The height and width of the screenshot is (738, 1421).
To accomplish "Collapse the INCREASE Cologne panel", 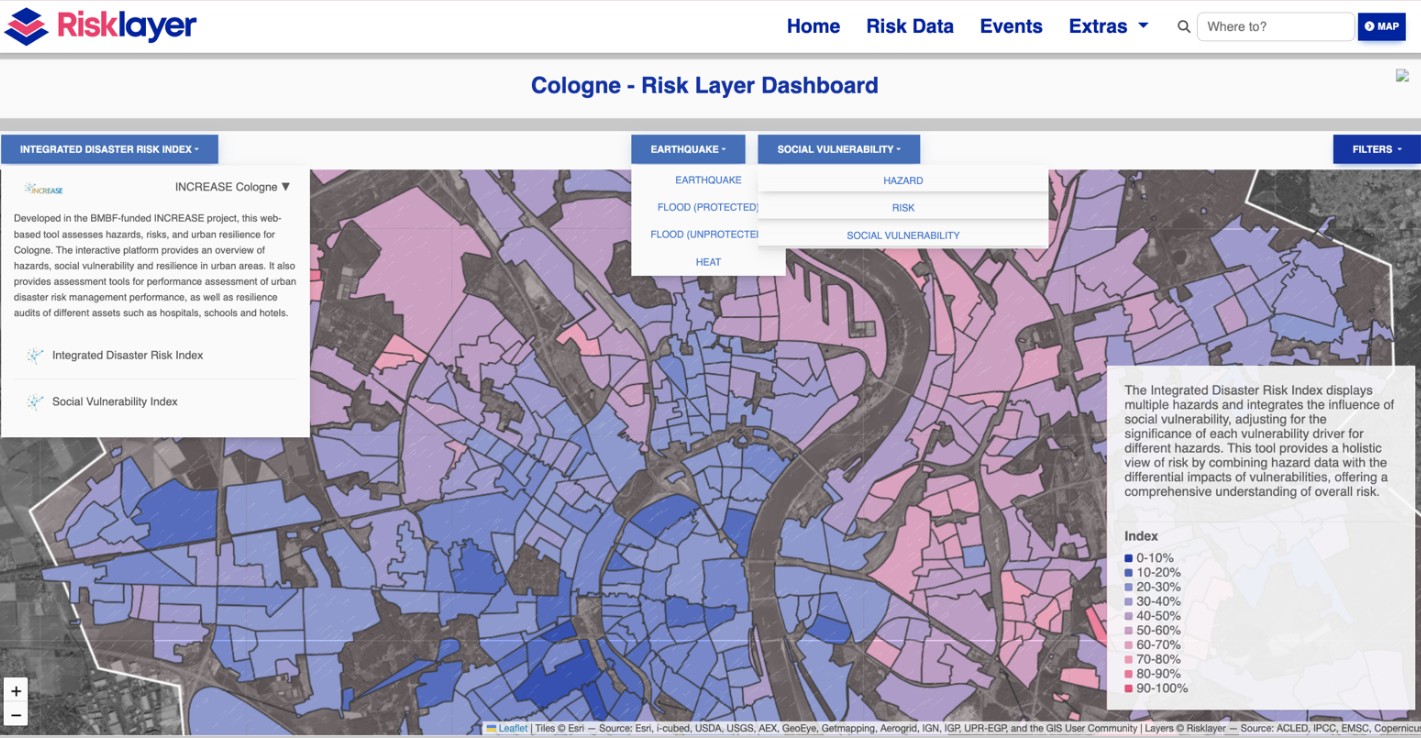I will tap(232, 187).
